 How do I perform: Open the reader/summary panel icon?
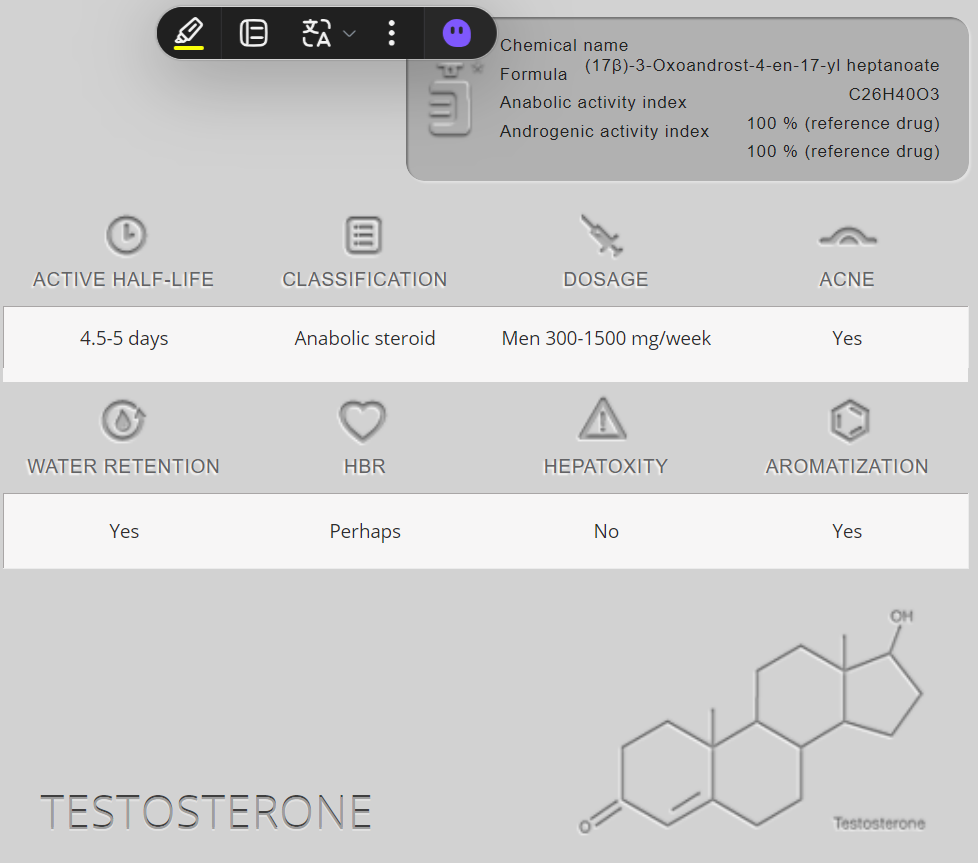(x=254, y=33)
